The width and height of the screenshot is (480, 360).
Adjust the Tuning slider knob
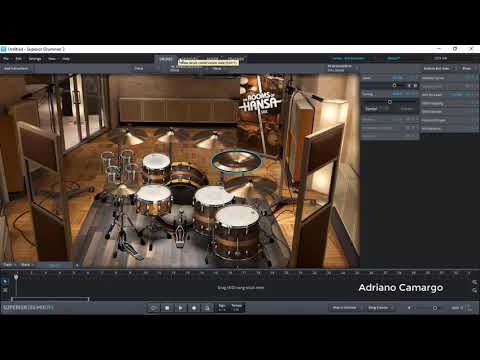(x=390, y=102)
